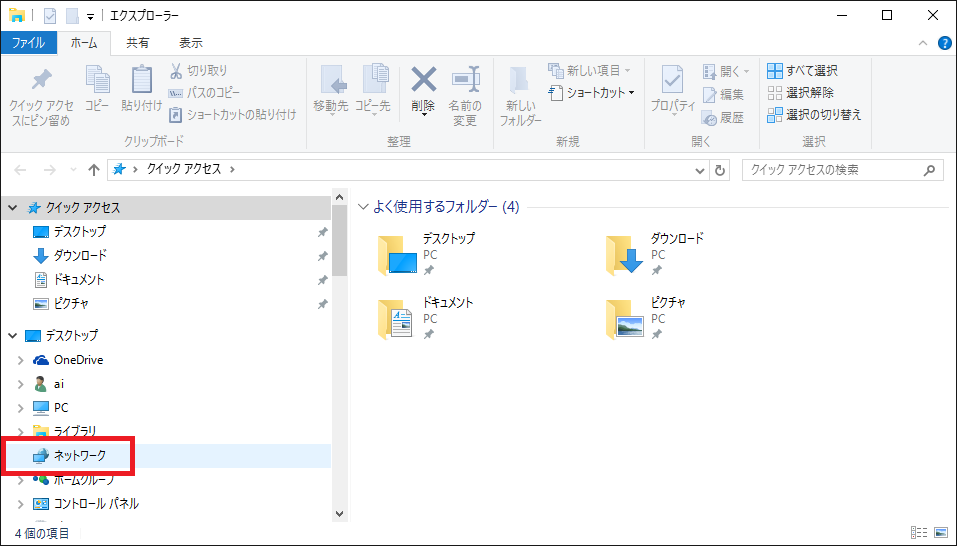
Task: Collapse the よく使用するフォルダー group header
Action: point(364,208)
